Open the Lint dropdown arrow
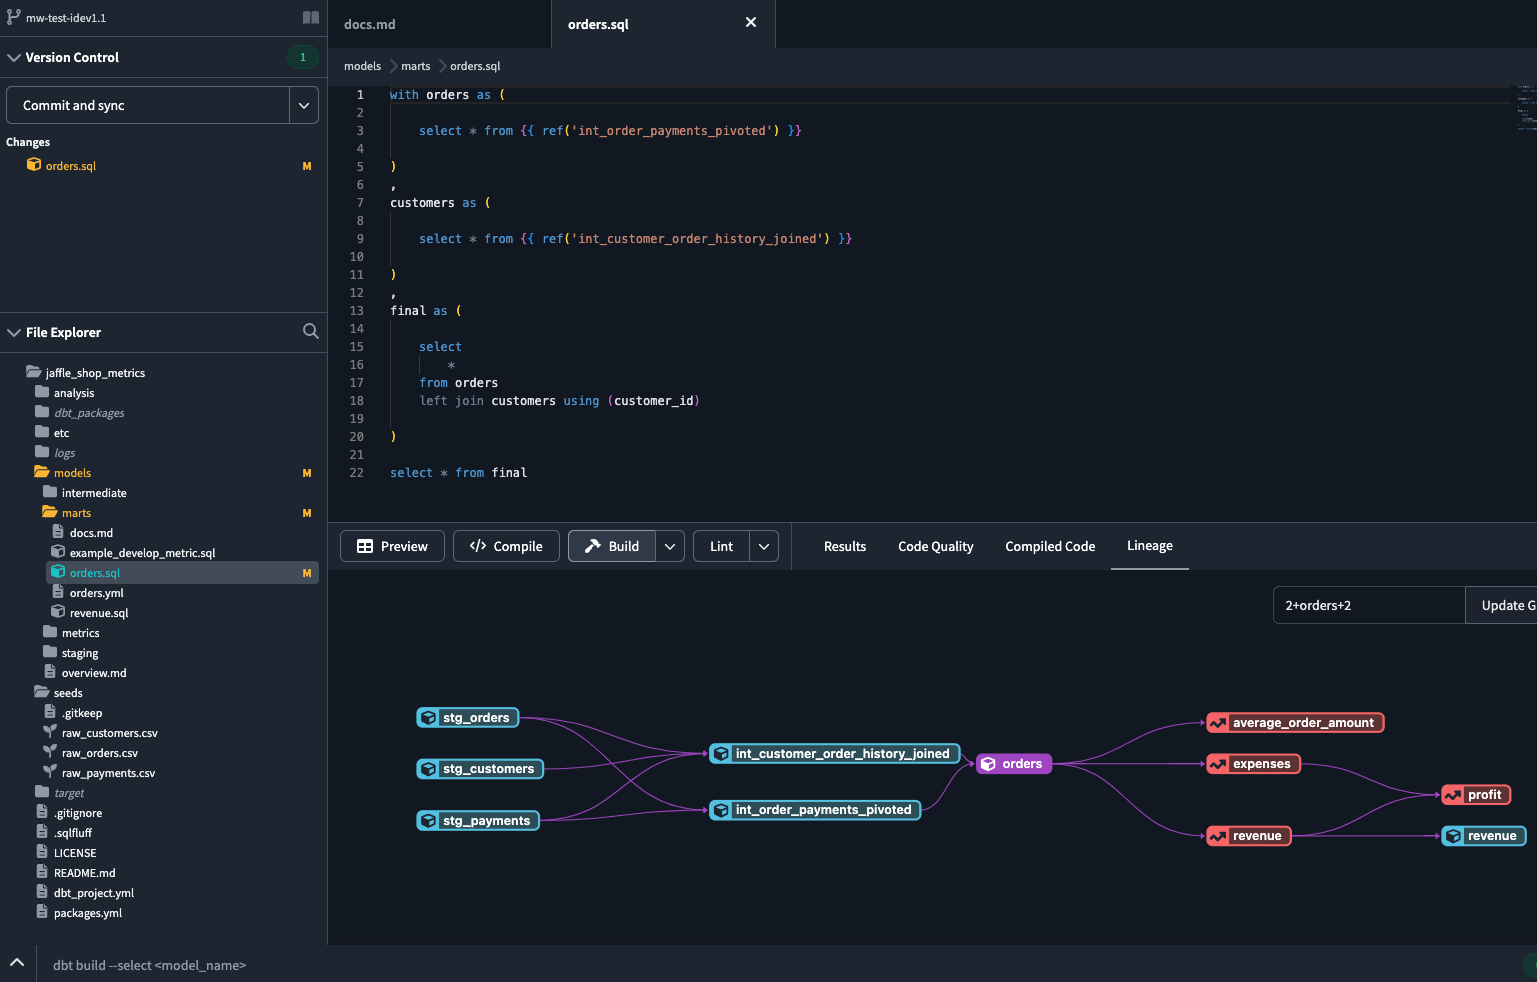This screenshot has height=982, width=1537. (763, 546)
